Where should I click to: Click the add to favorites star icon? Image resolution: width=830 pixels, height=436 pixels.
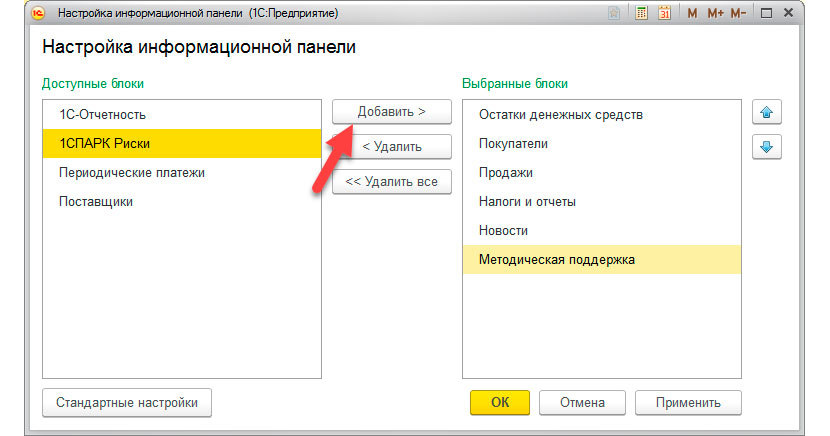click(614, 14)
